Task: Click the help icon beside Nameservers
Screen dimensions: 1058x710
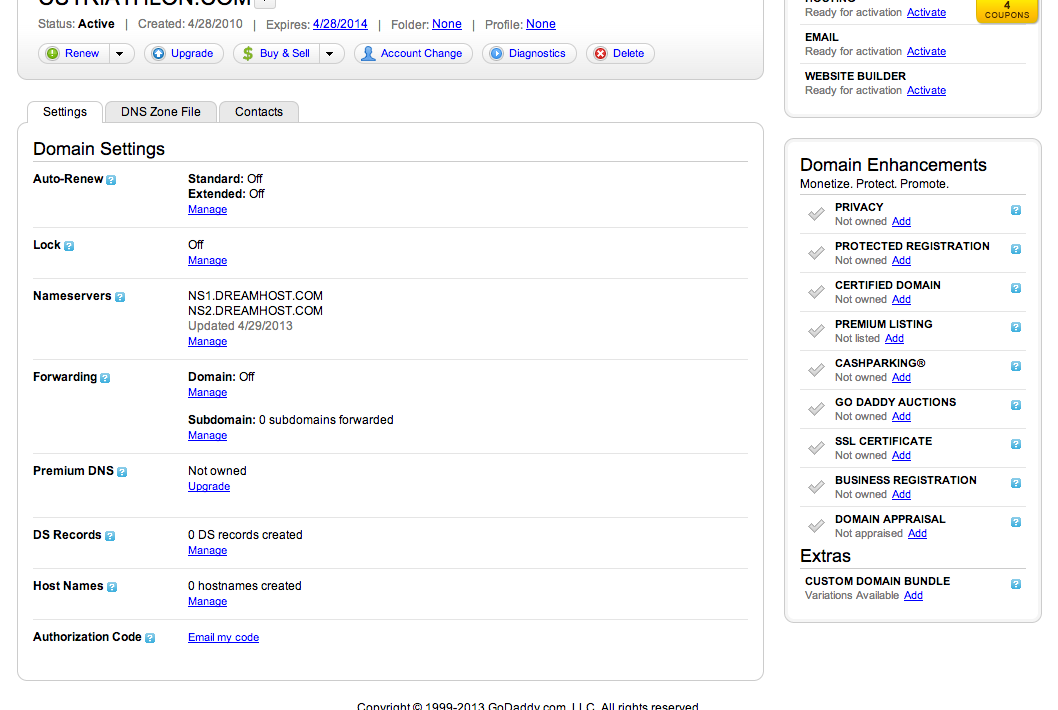Action: click(x=120, y=297)
